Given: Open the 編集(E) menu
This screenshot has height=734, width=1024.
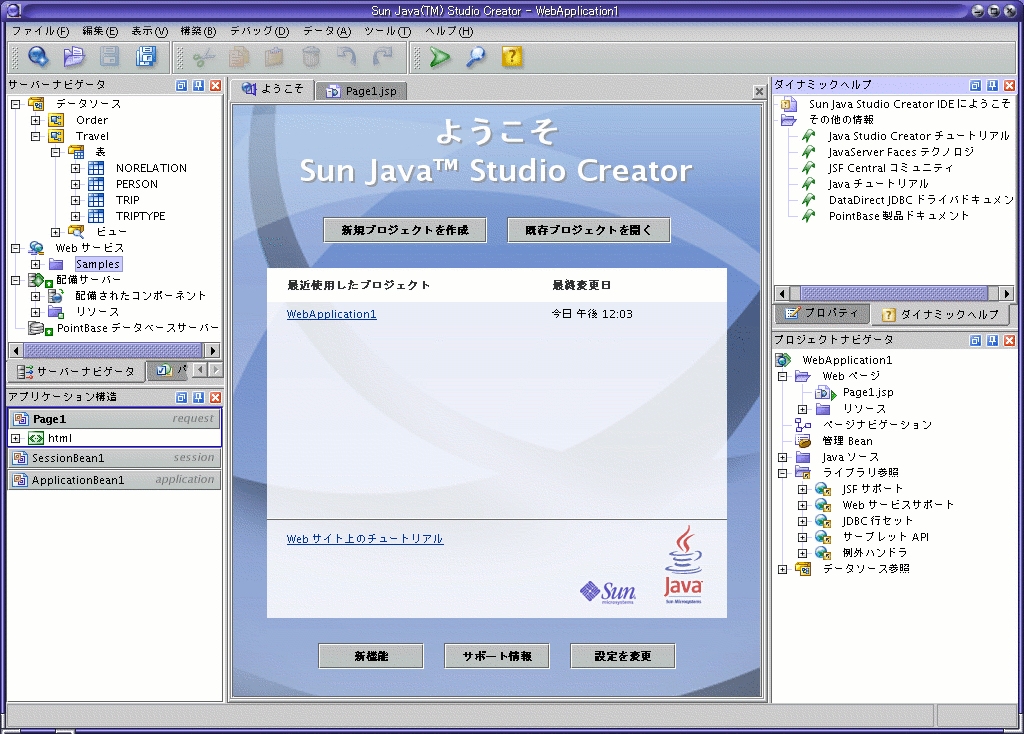Looking at the screenshot, I should tap(100, 31).
